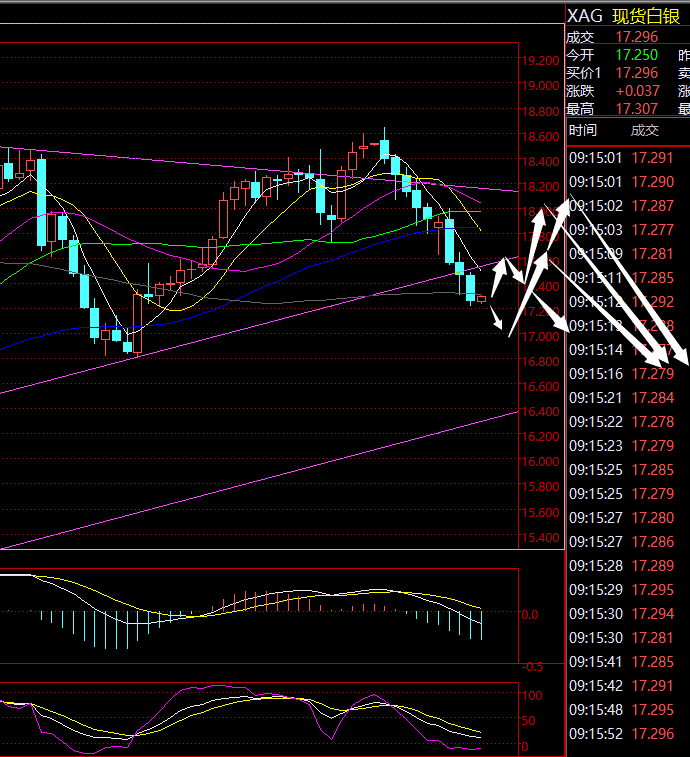Click the latest MACD histogram bar
Image resolution: width=690 pixels, height=757 pixels.
tap(482, 625)
